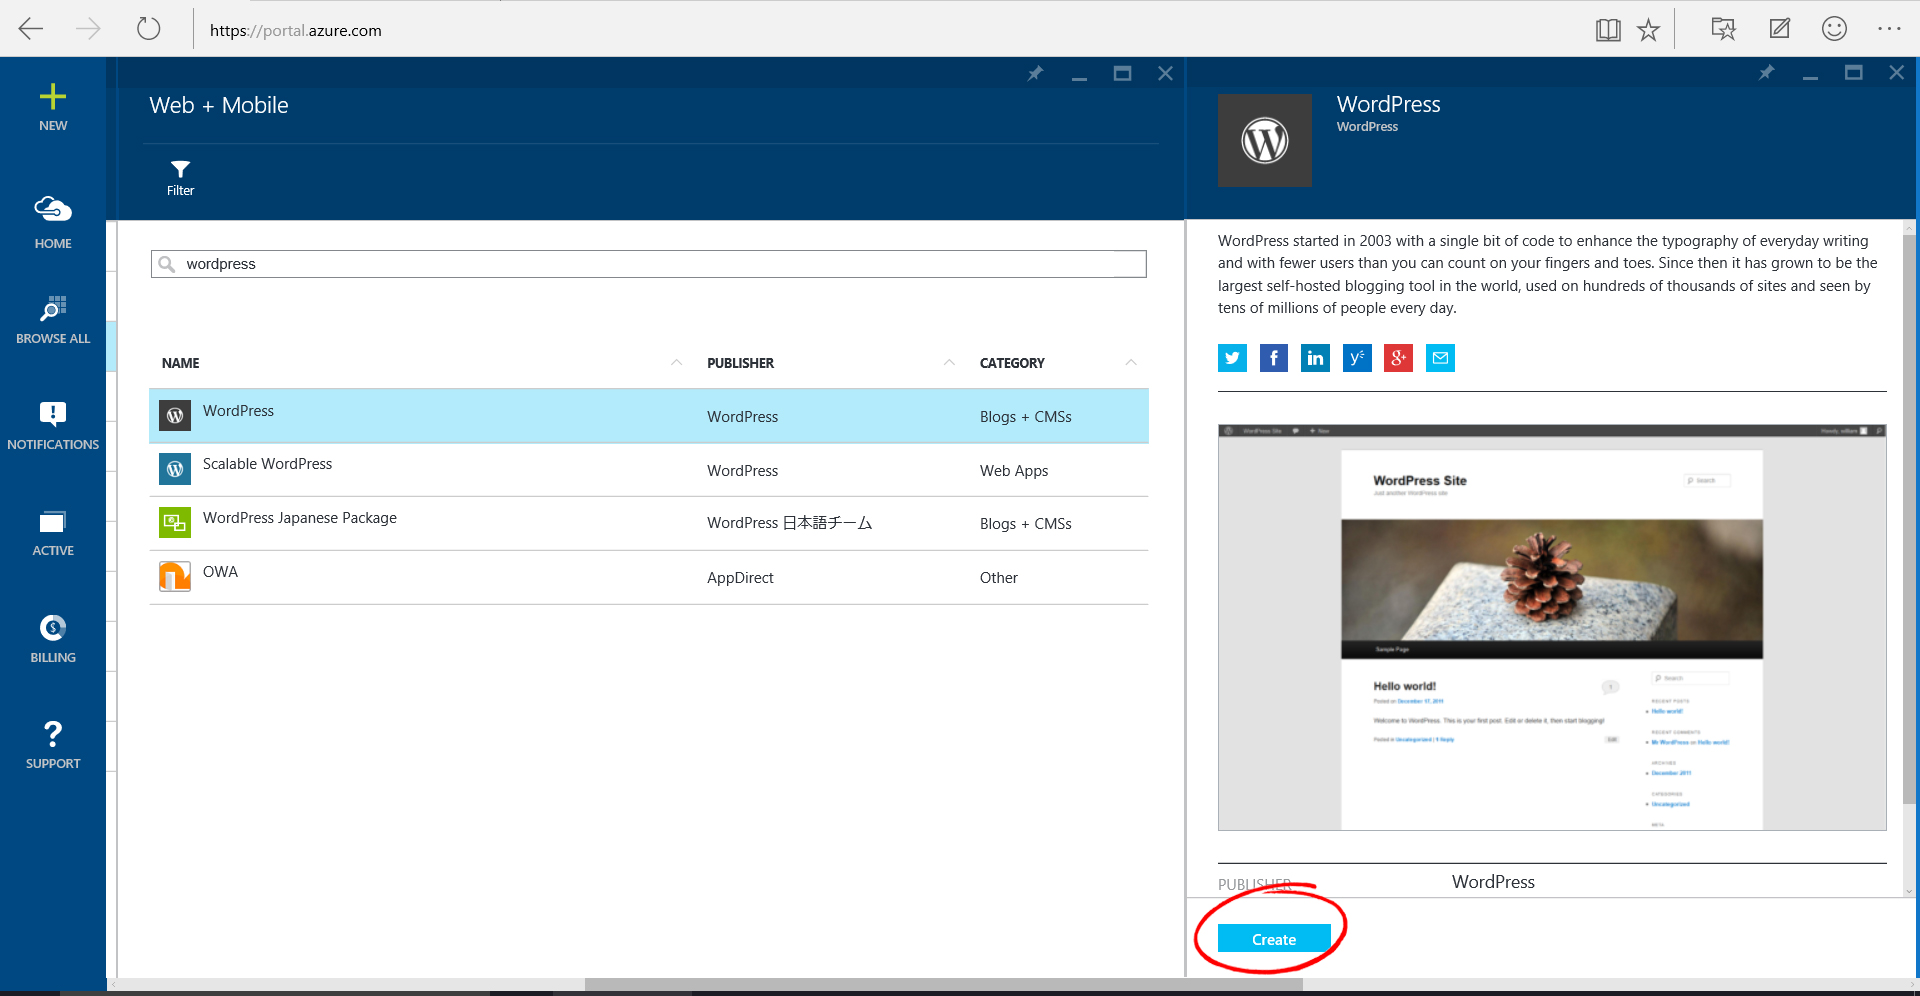Maximize the WordPress details blade

click(1853, 73)
